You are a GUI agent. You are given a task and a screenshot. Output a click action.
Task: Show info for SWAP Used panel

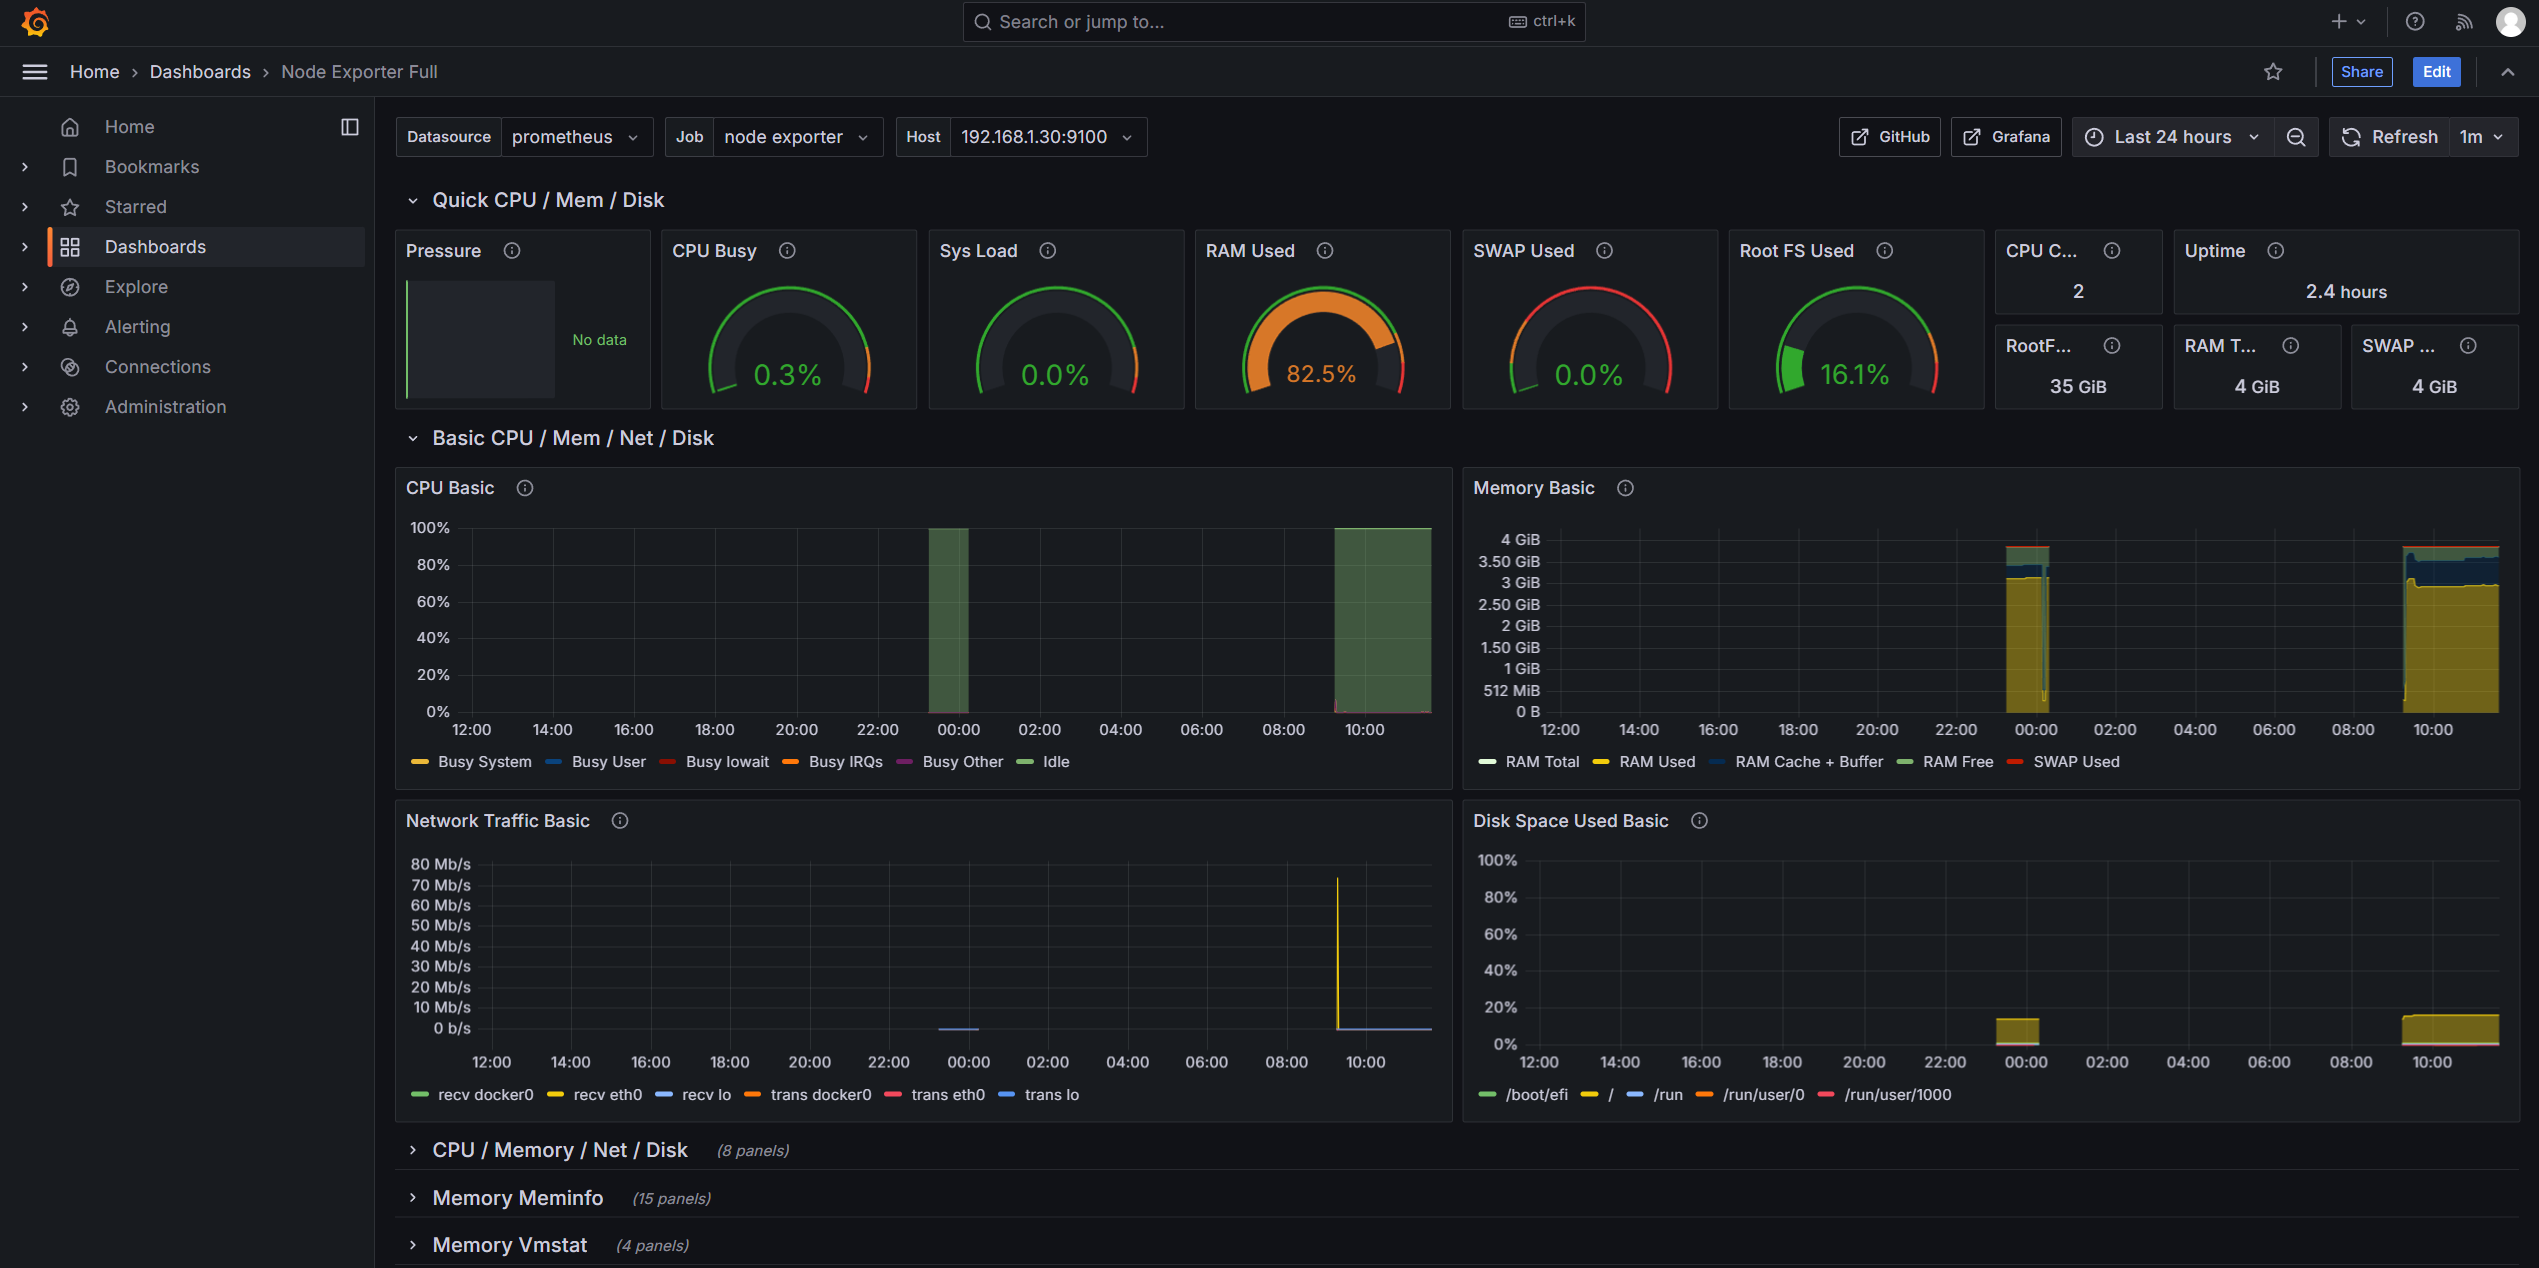click(x=1604, y=251)
